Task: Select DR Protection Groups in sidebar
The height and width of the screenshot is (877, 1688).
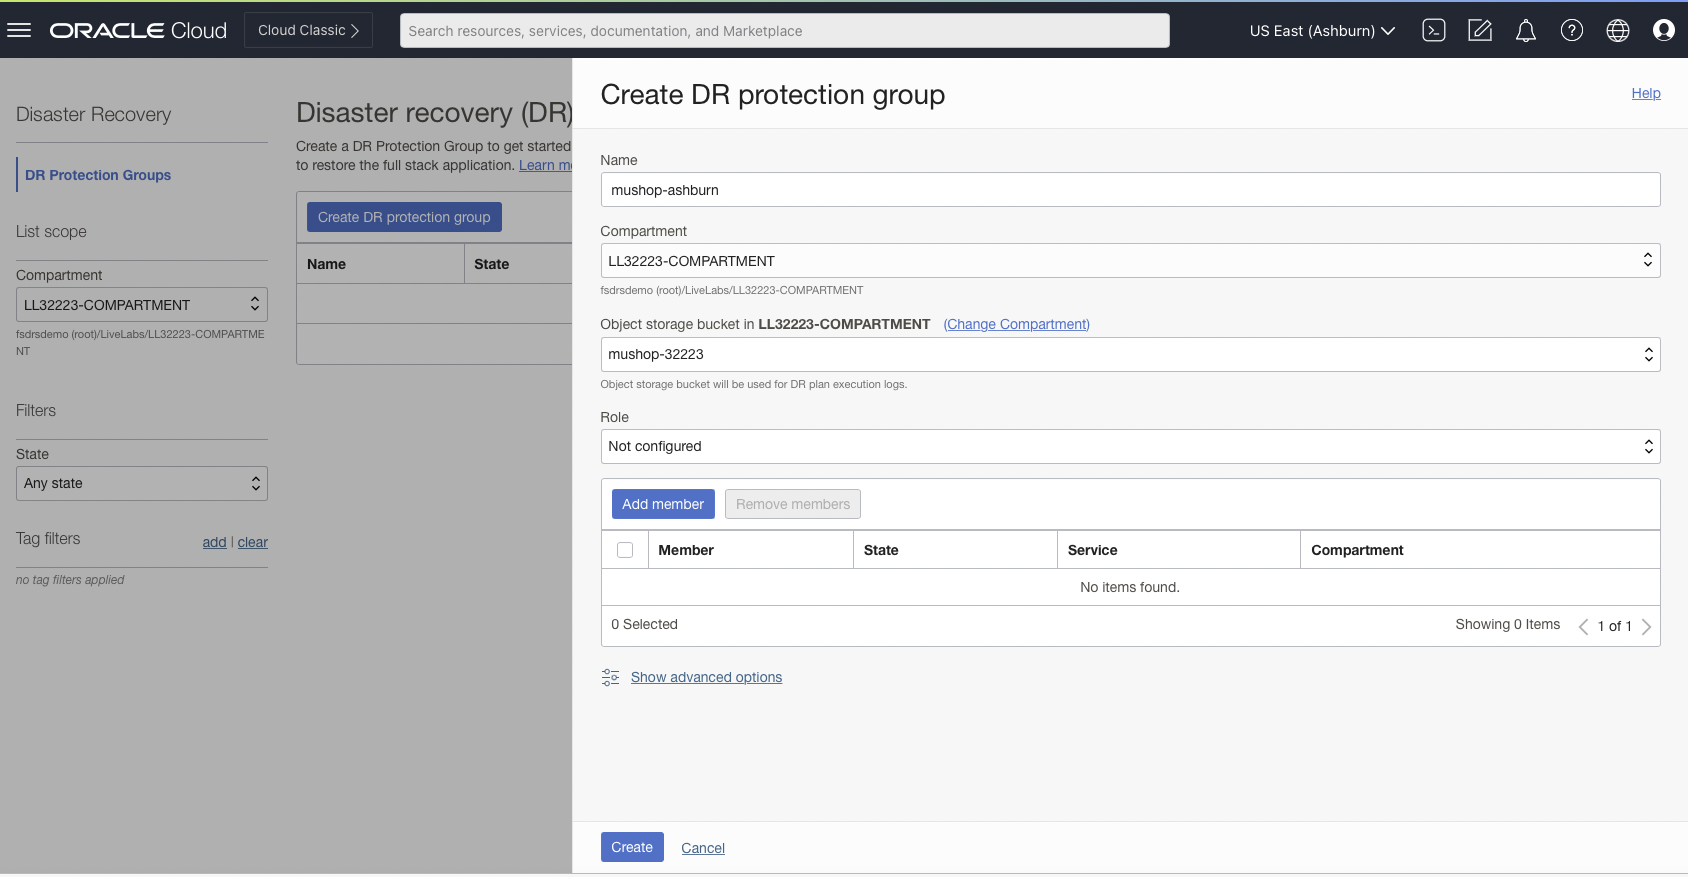Action: 98,175
